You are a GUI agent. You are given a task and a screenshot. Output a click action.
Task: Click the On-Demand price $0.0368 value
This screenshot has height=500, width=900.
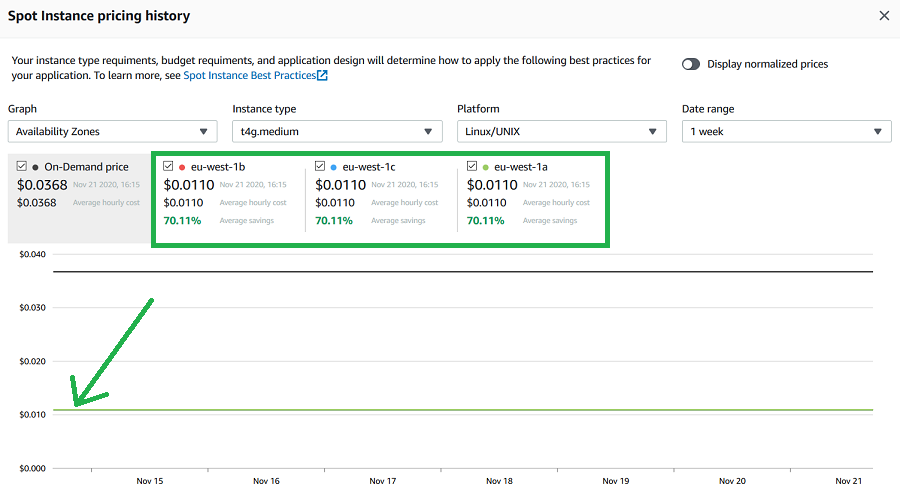42,185
